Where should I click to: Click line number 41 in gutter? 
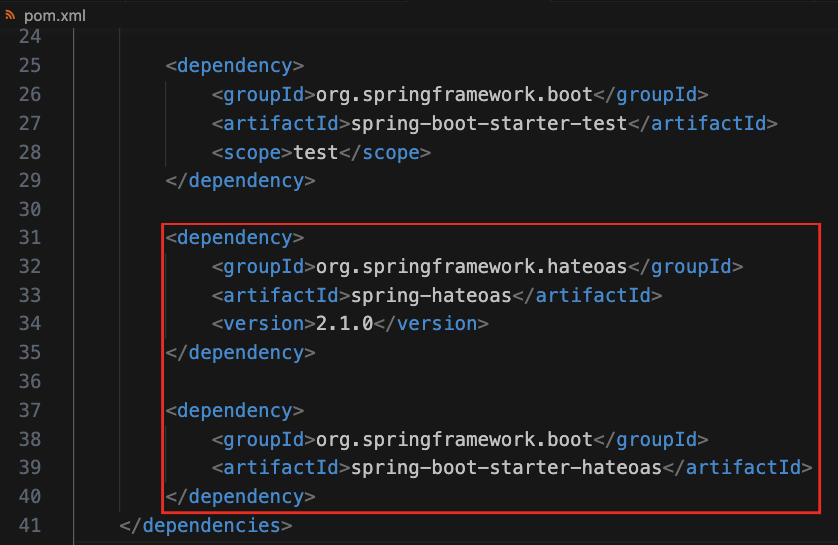[30, 526]
